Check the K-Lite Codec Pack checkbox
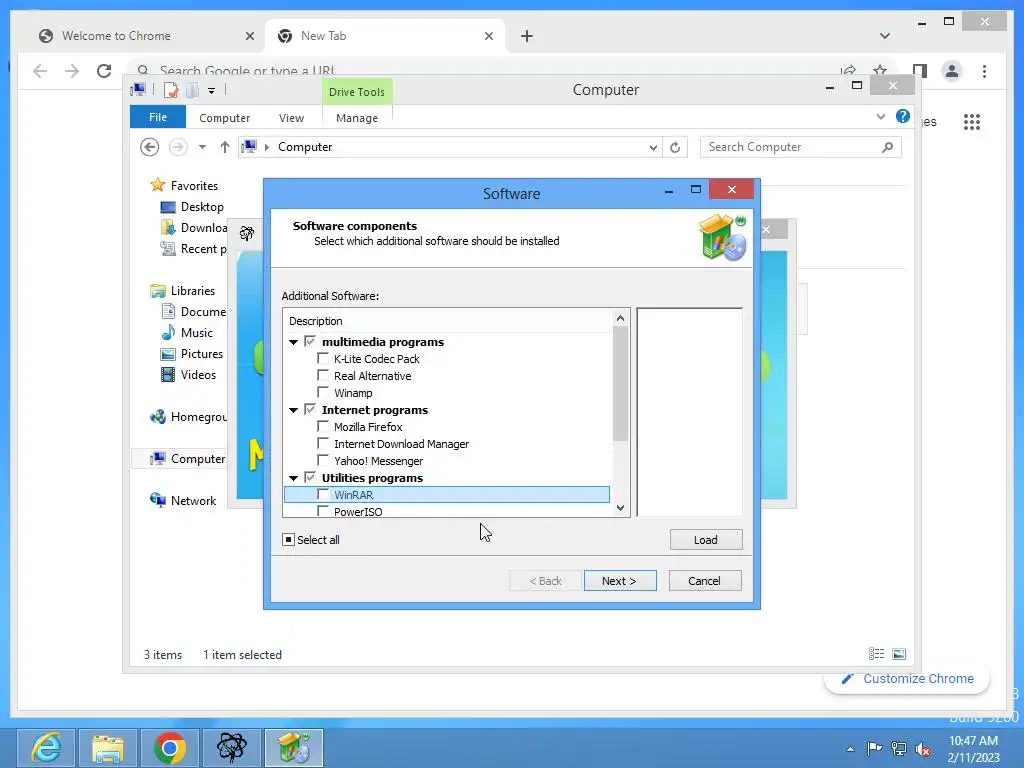Image resolution: width=1024 pixels, height=768 pixels. (323, 359)
